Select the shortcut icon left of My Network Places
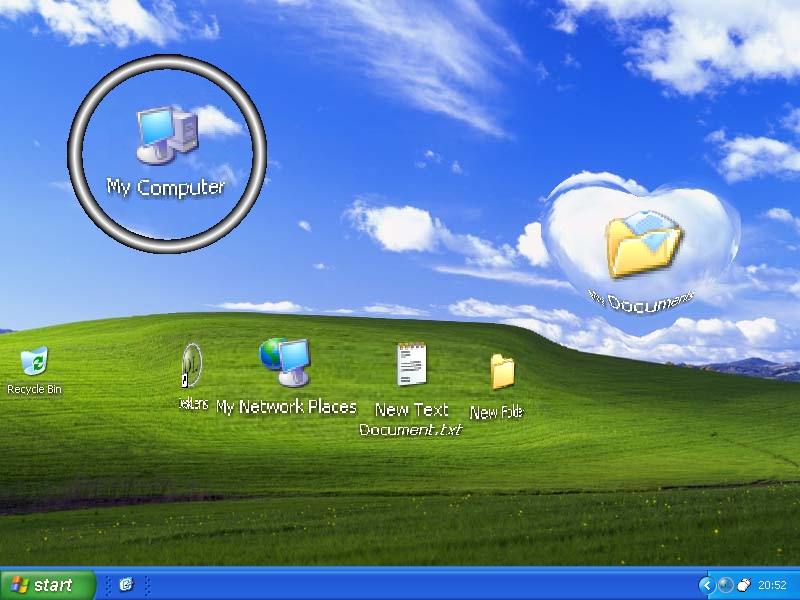This screenshot has width=800, height=600. 192,365
